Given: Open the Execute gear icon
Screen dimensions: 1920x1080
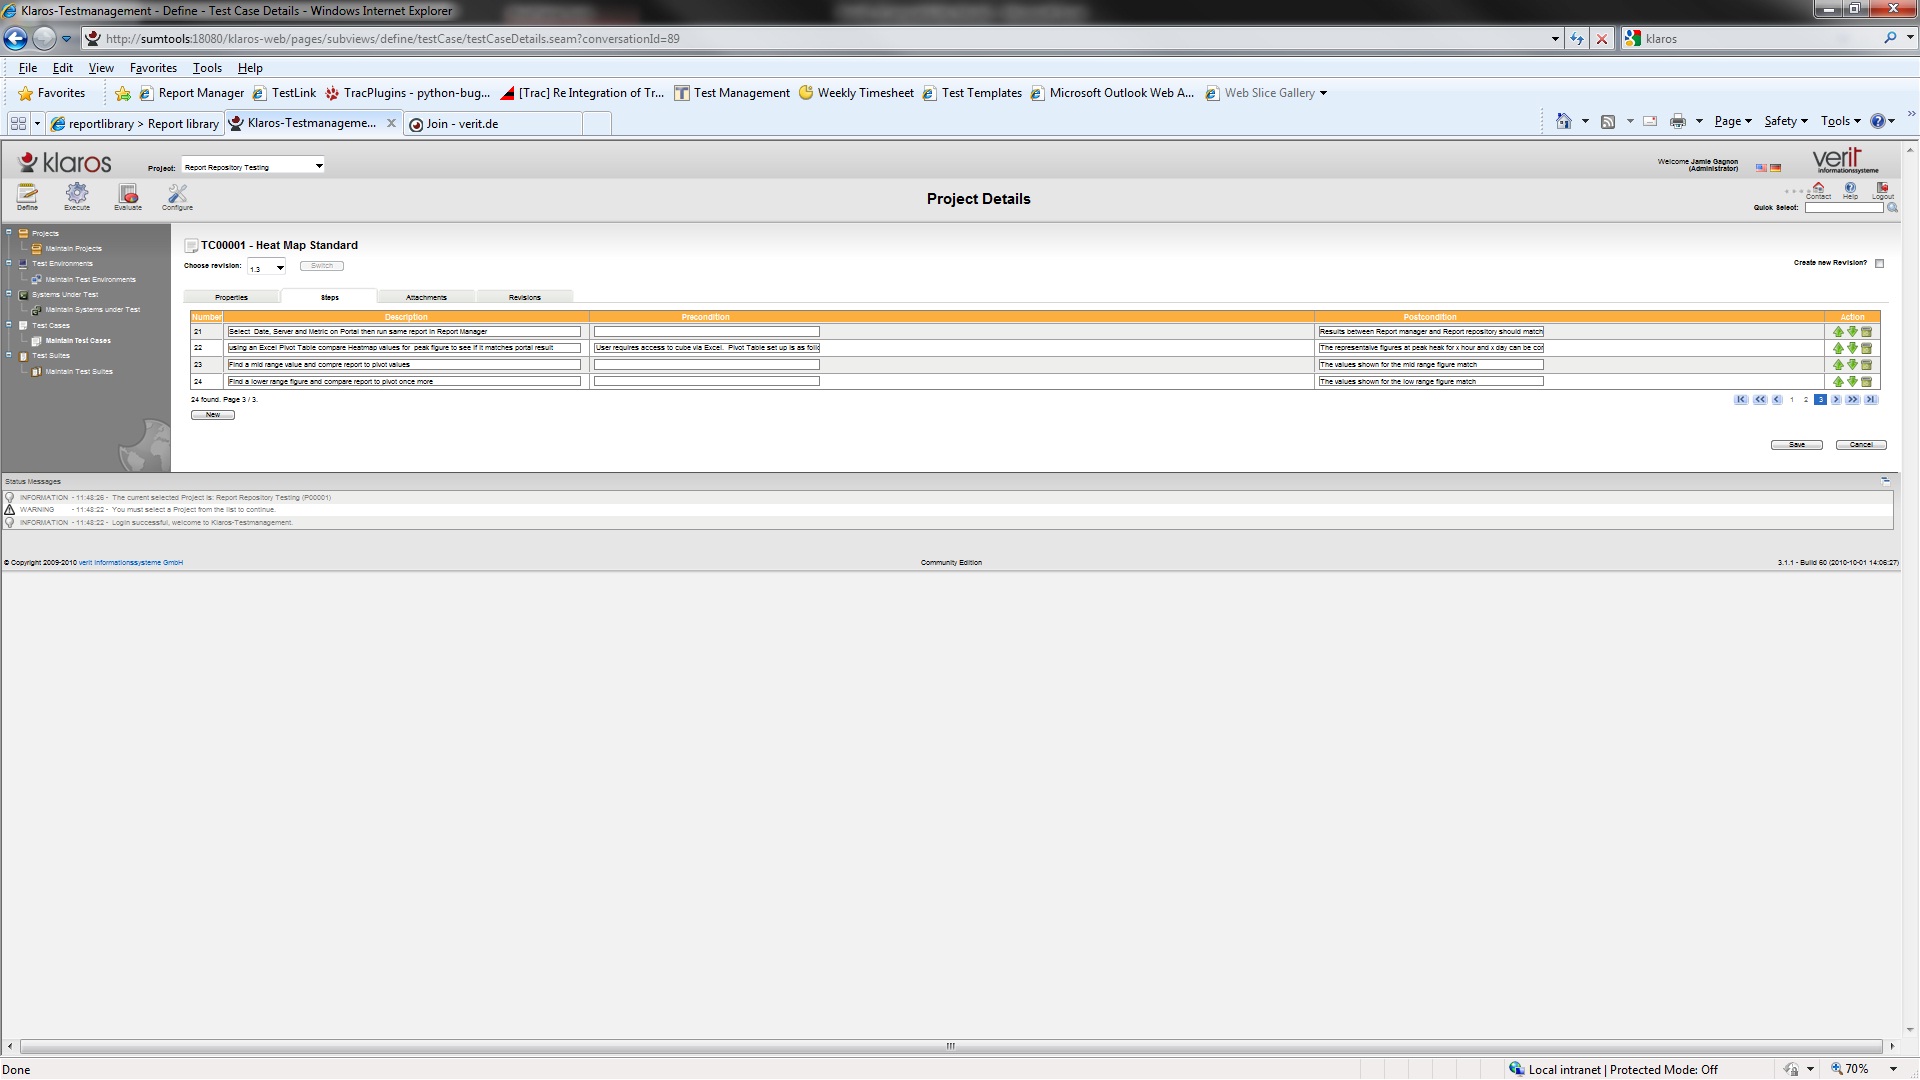Looking at the screenshot, I should click(x=77, y=194).
